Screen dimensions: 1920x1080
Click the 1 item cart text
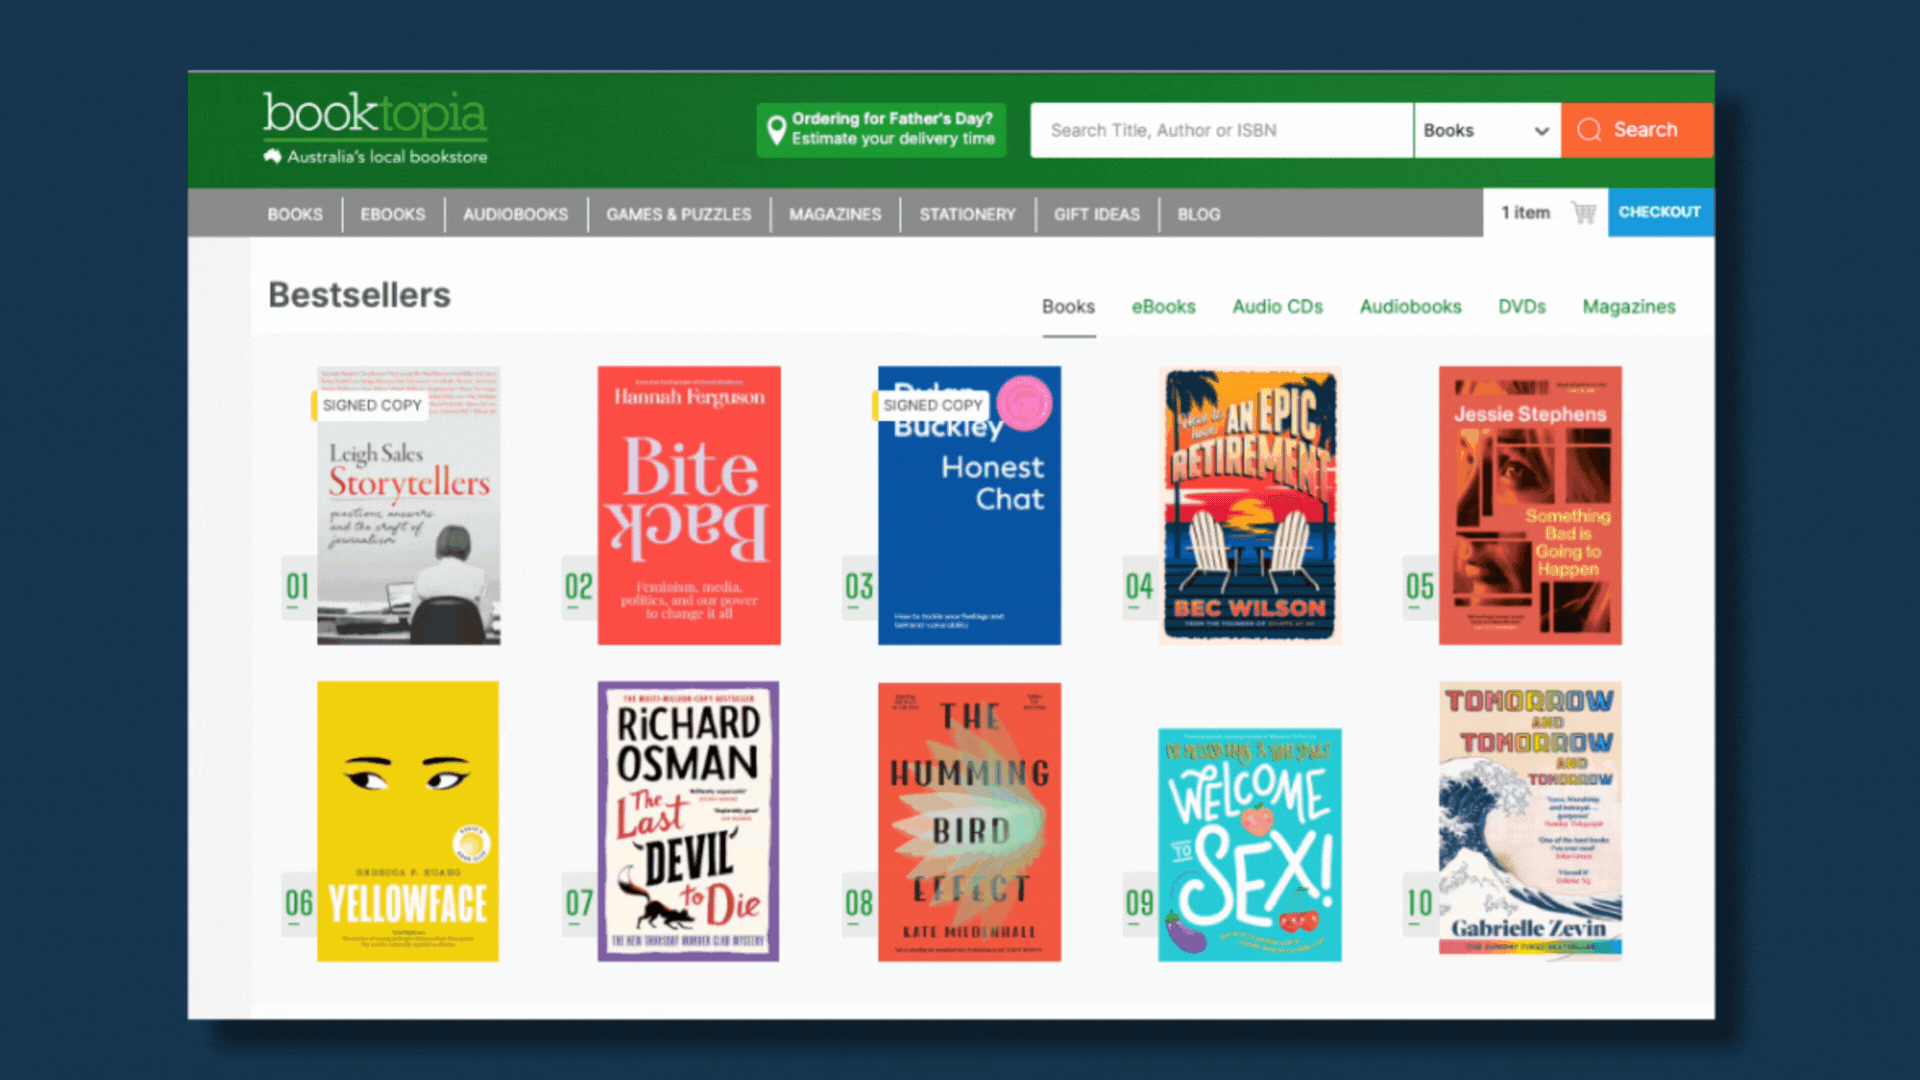click(1525, 212)
